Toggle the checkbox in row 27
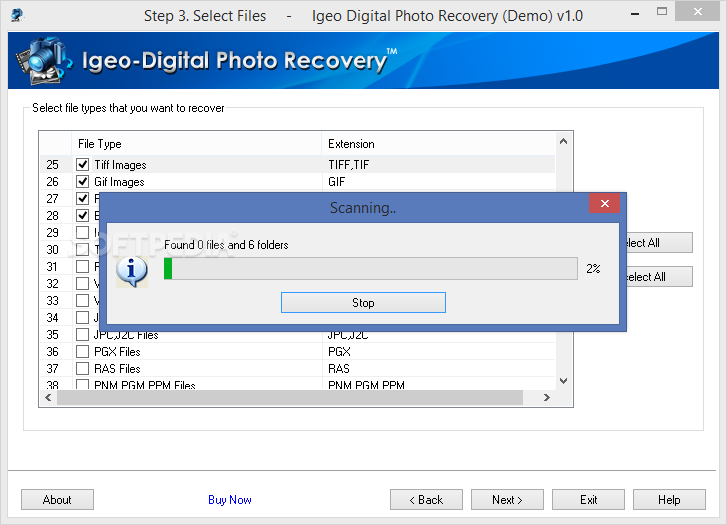This screenshot has height=525, width=727. click(x=83, y=198)
